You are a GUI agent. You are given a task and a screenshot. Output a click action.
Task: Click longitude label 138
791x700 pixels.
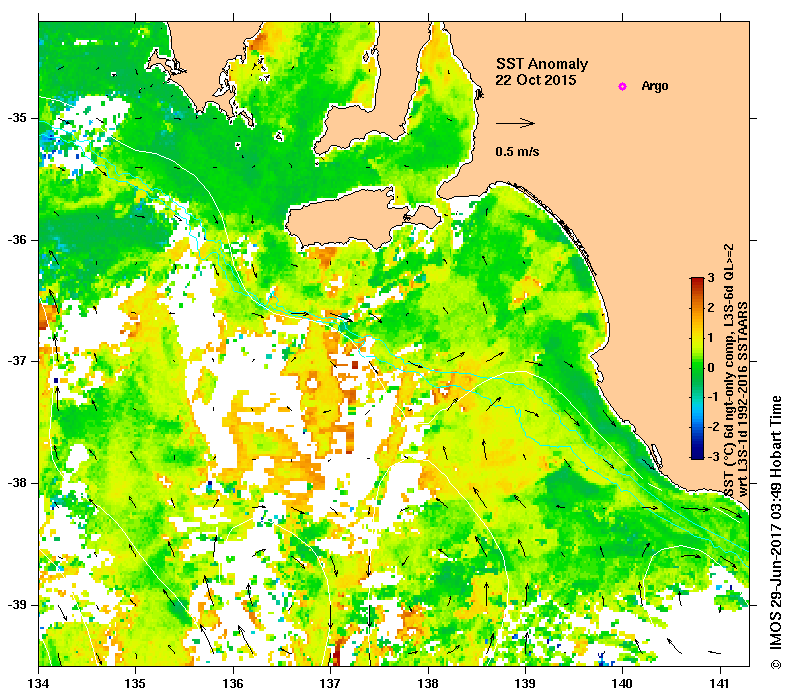coord(428,683)
